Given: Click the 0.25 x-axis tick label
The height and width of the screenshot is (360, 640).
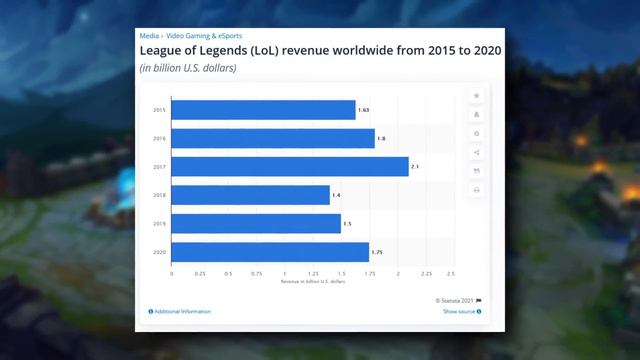Looking at the screenshot, I should (x=200, y=274).
